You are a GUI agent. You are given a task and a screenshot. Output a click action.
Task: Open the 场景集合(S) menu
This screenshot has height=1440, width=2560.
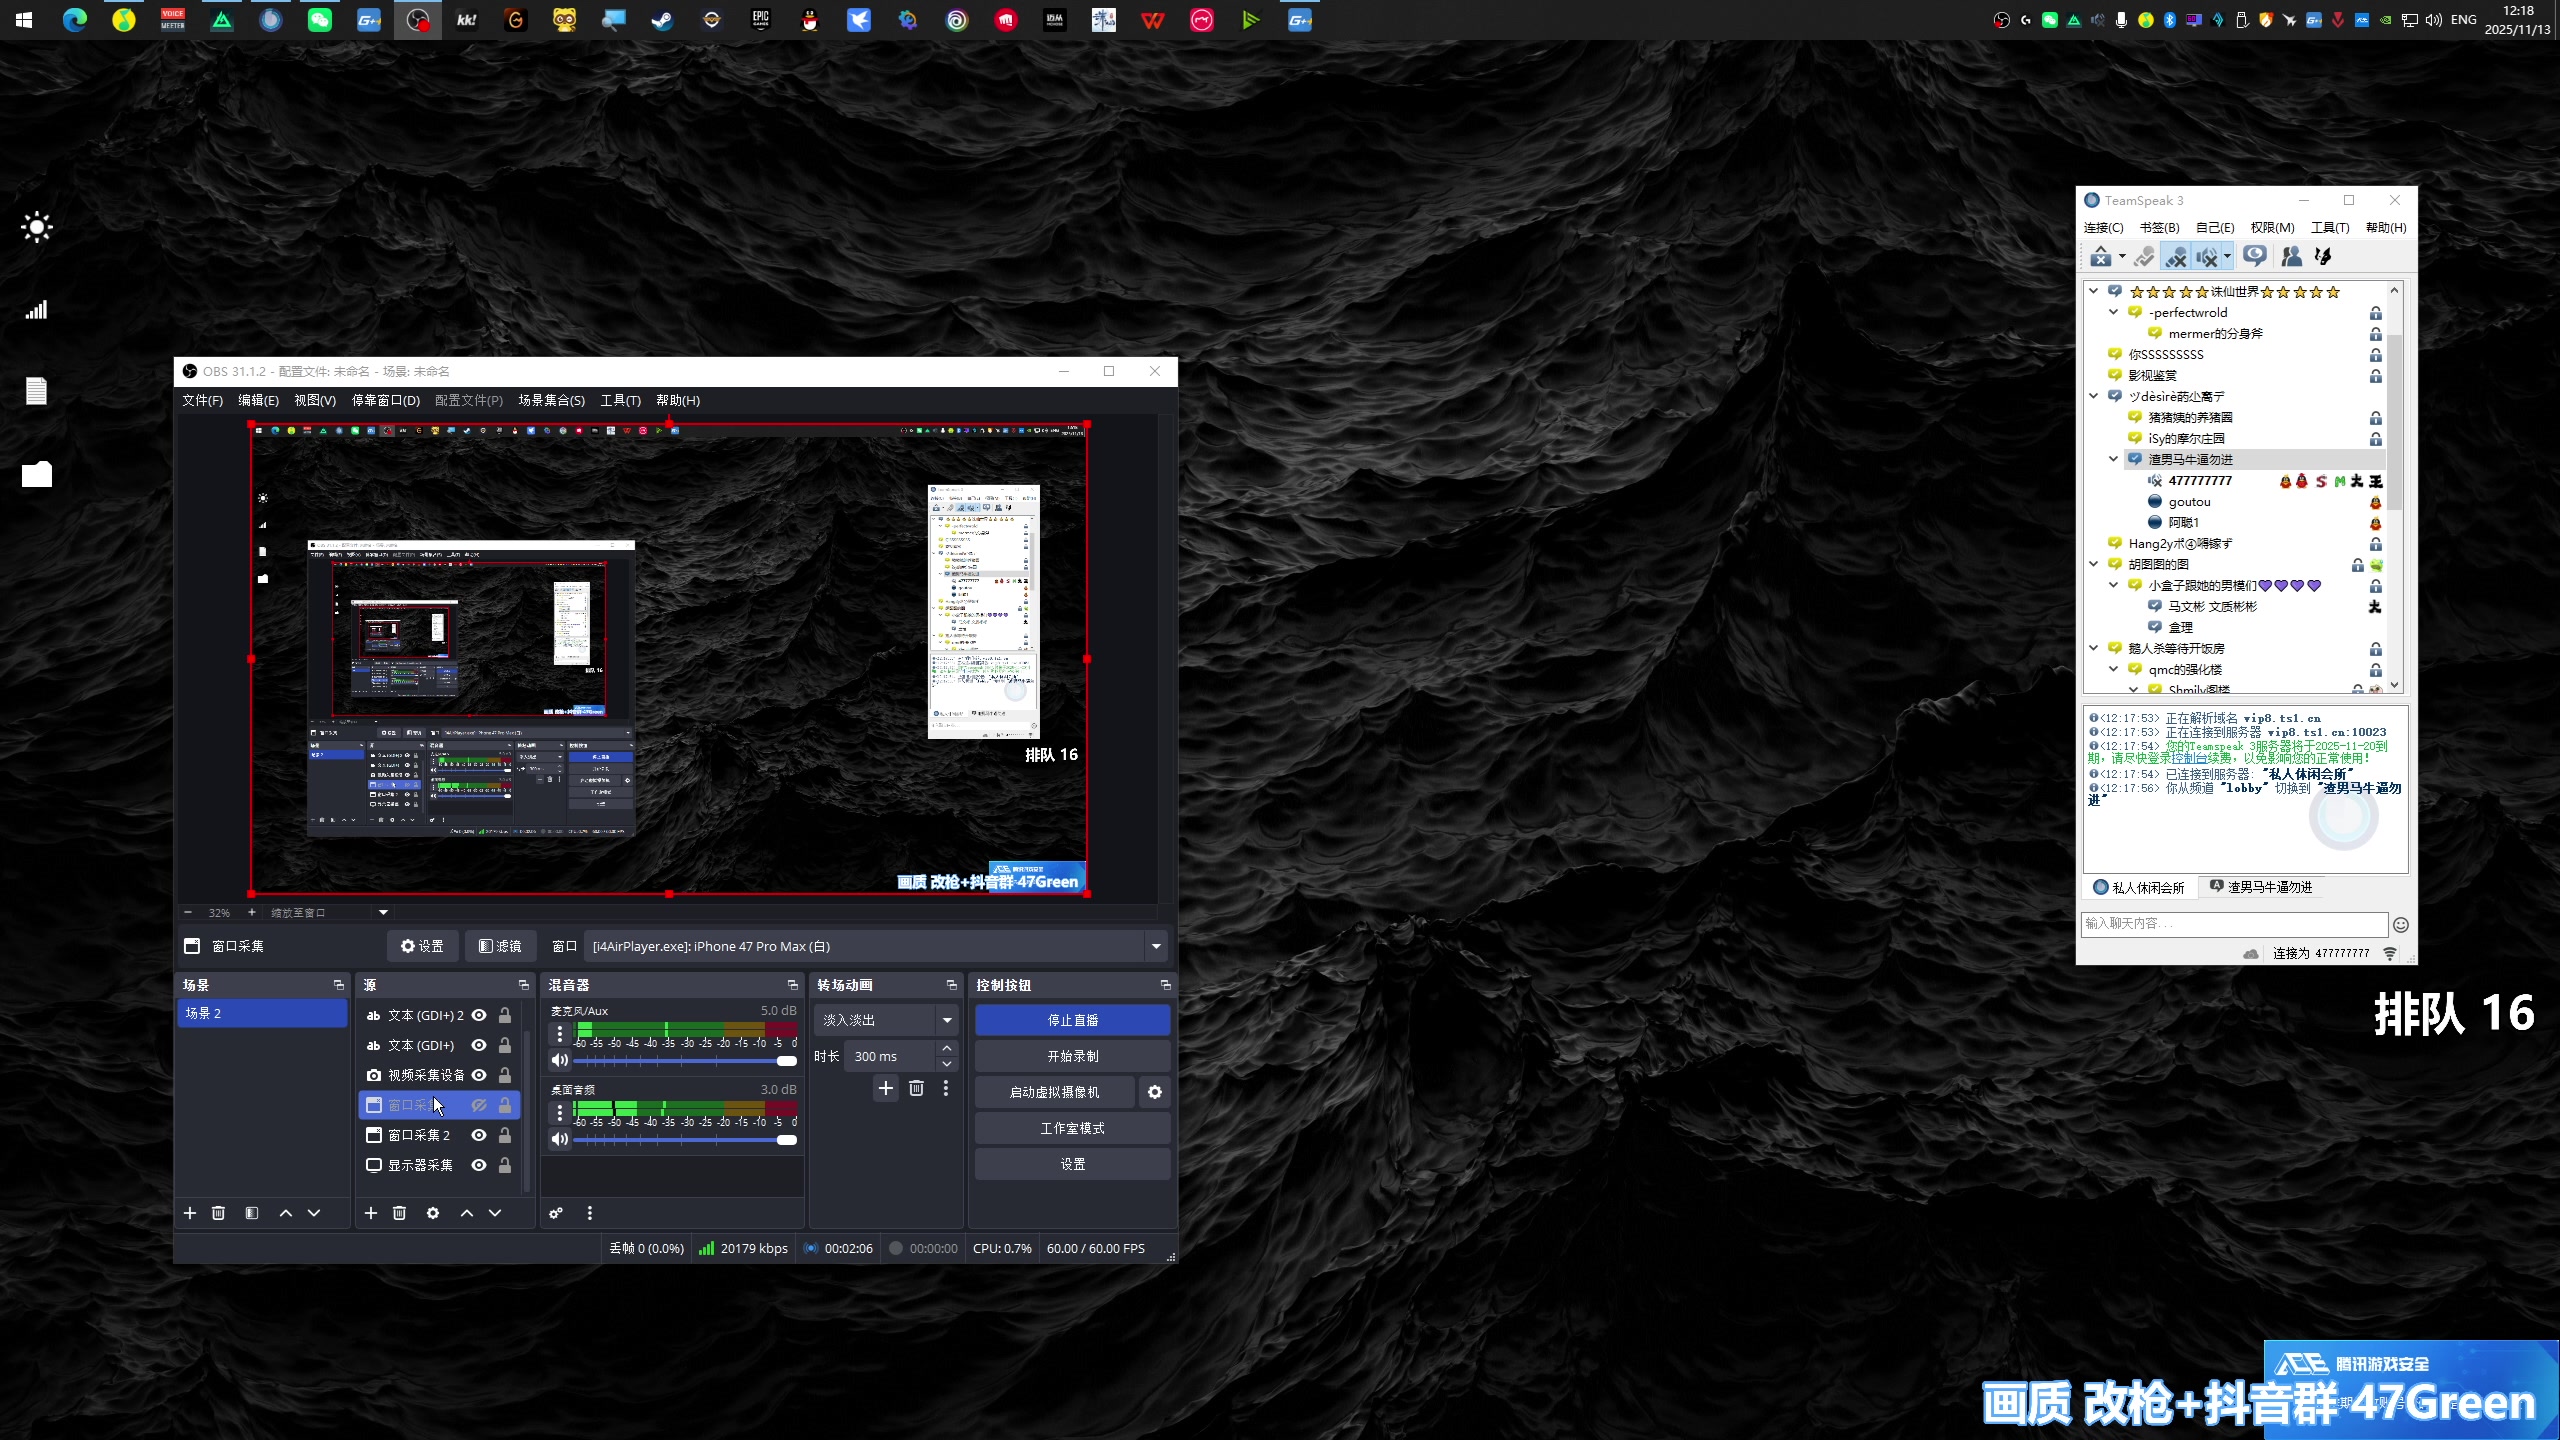point(551,400)
